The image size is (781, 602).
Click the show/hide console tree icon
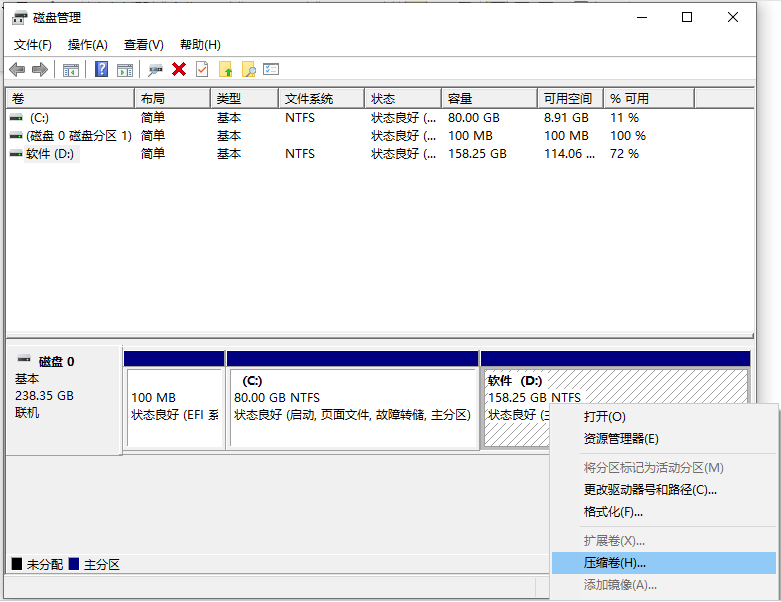point(71,69)
